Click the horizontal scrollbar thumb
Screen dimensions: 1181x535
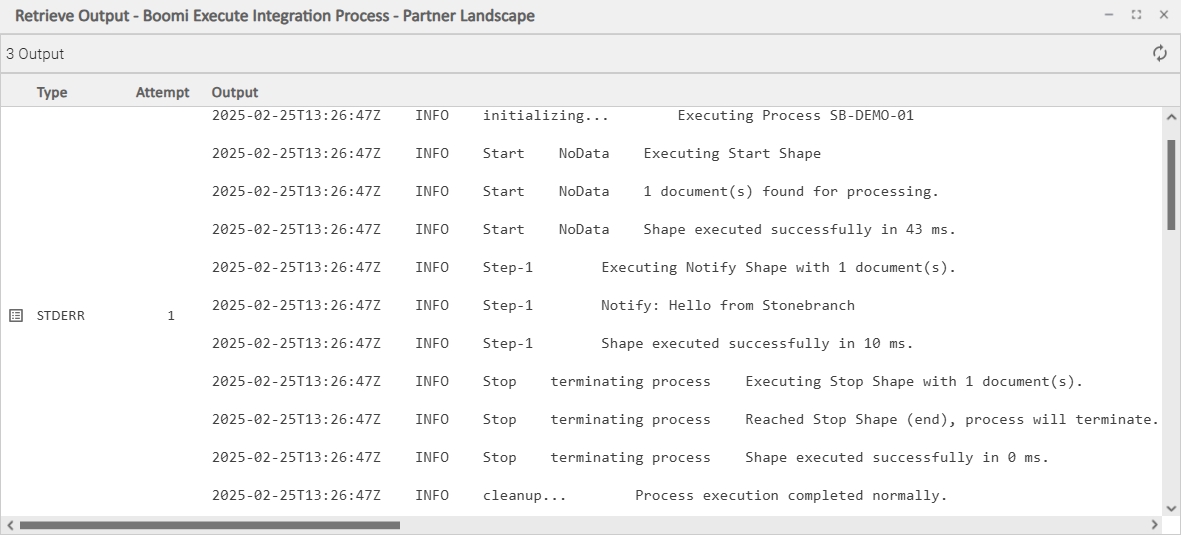[x=209, y=525]
